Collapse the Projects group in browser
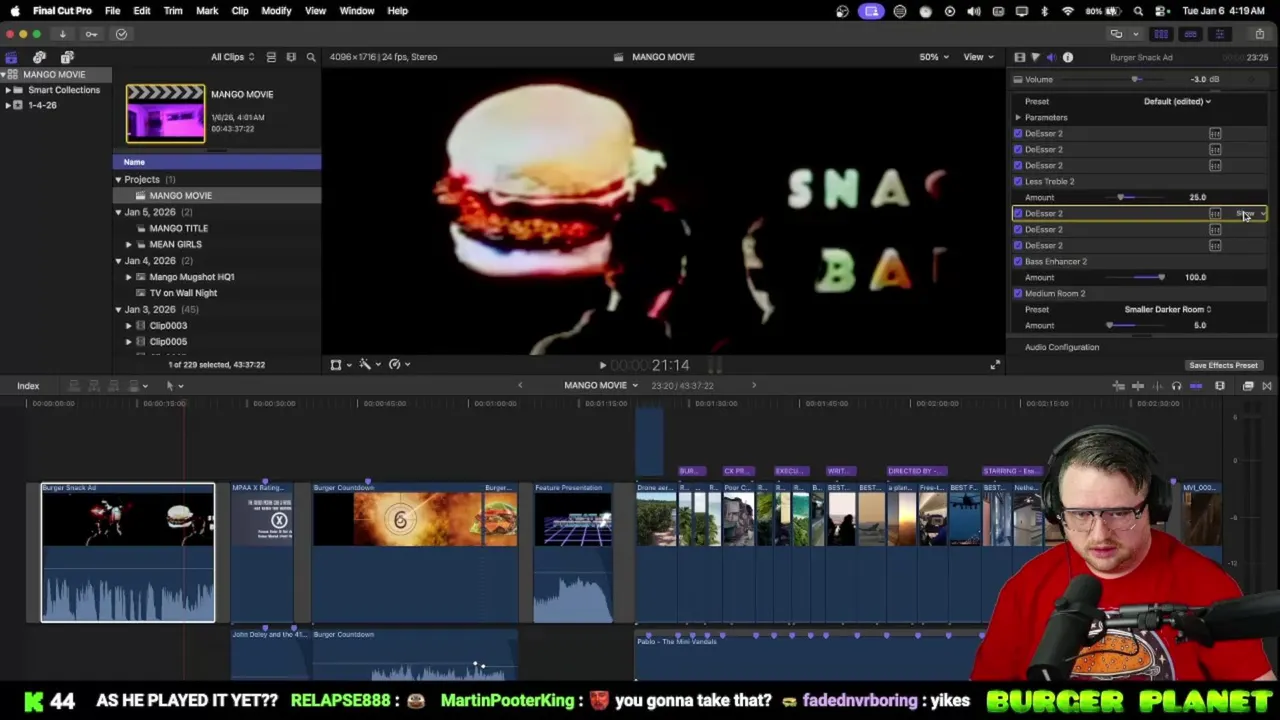1280x720 pixels. click(x=118, y=180)
